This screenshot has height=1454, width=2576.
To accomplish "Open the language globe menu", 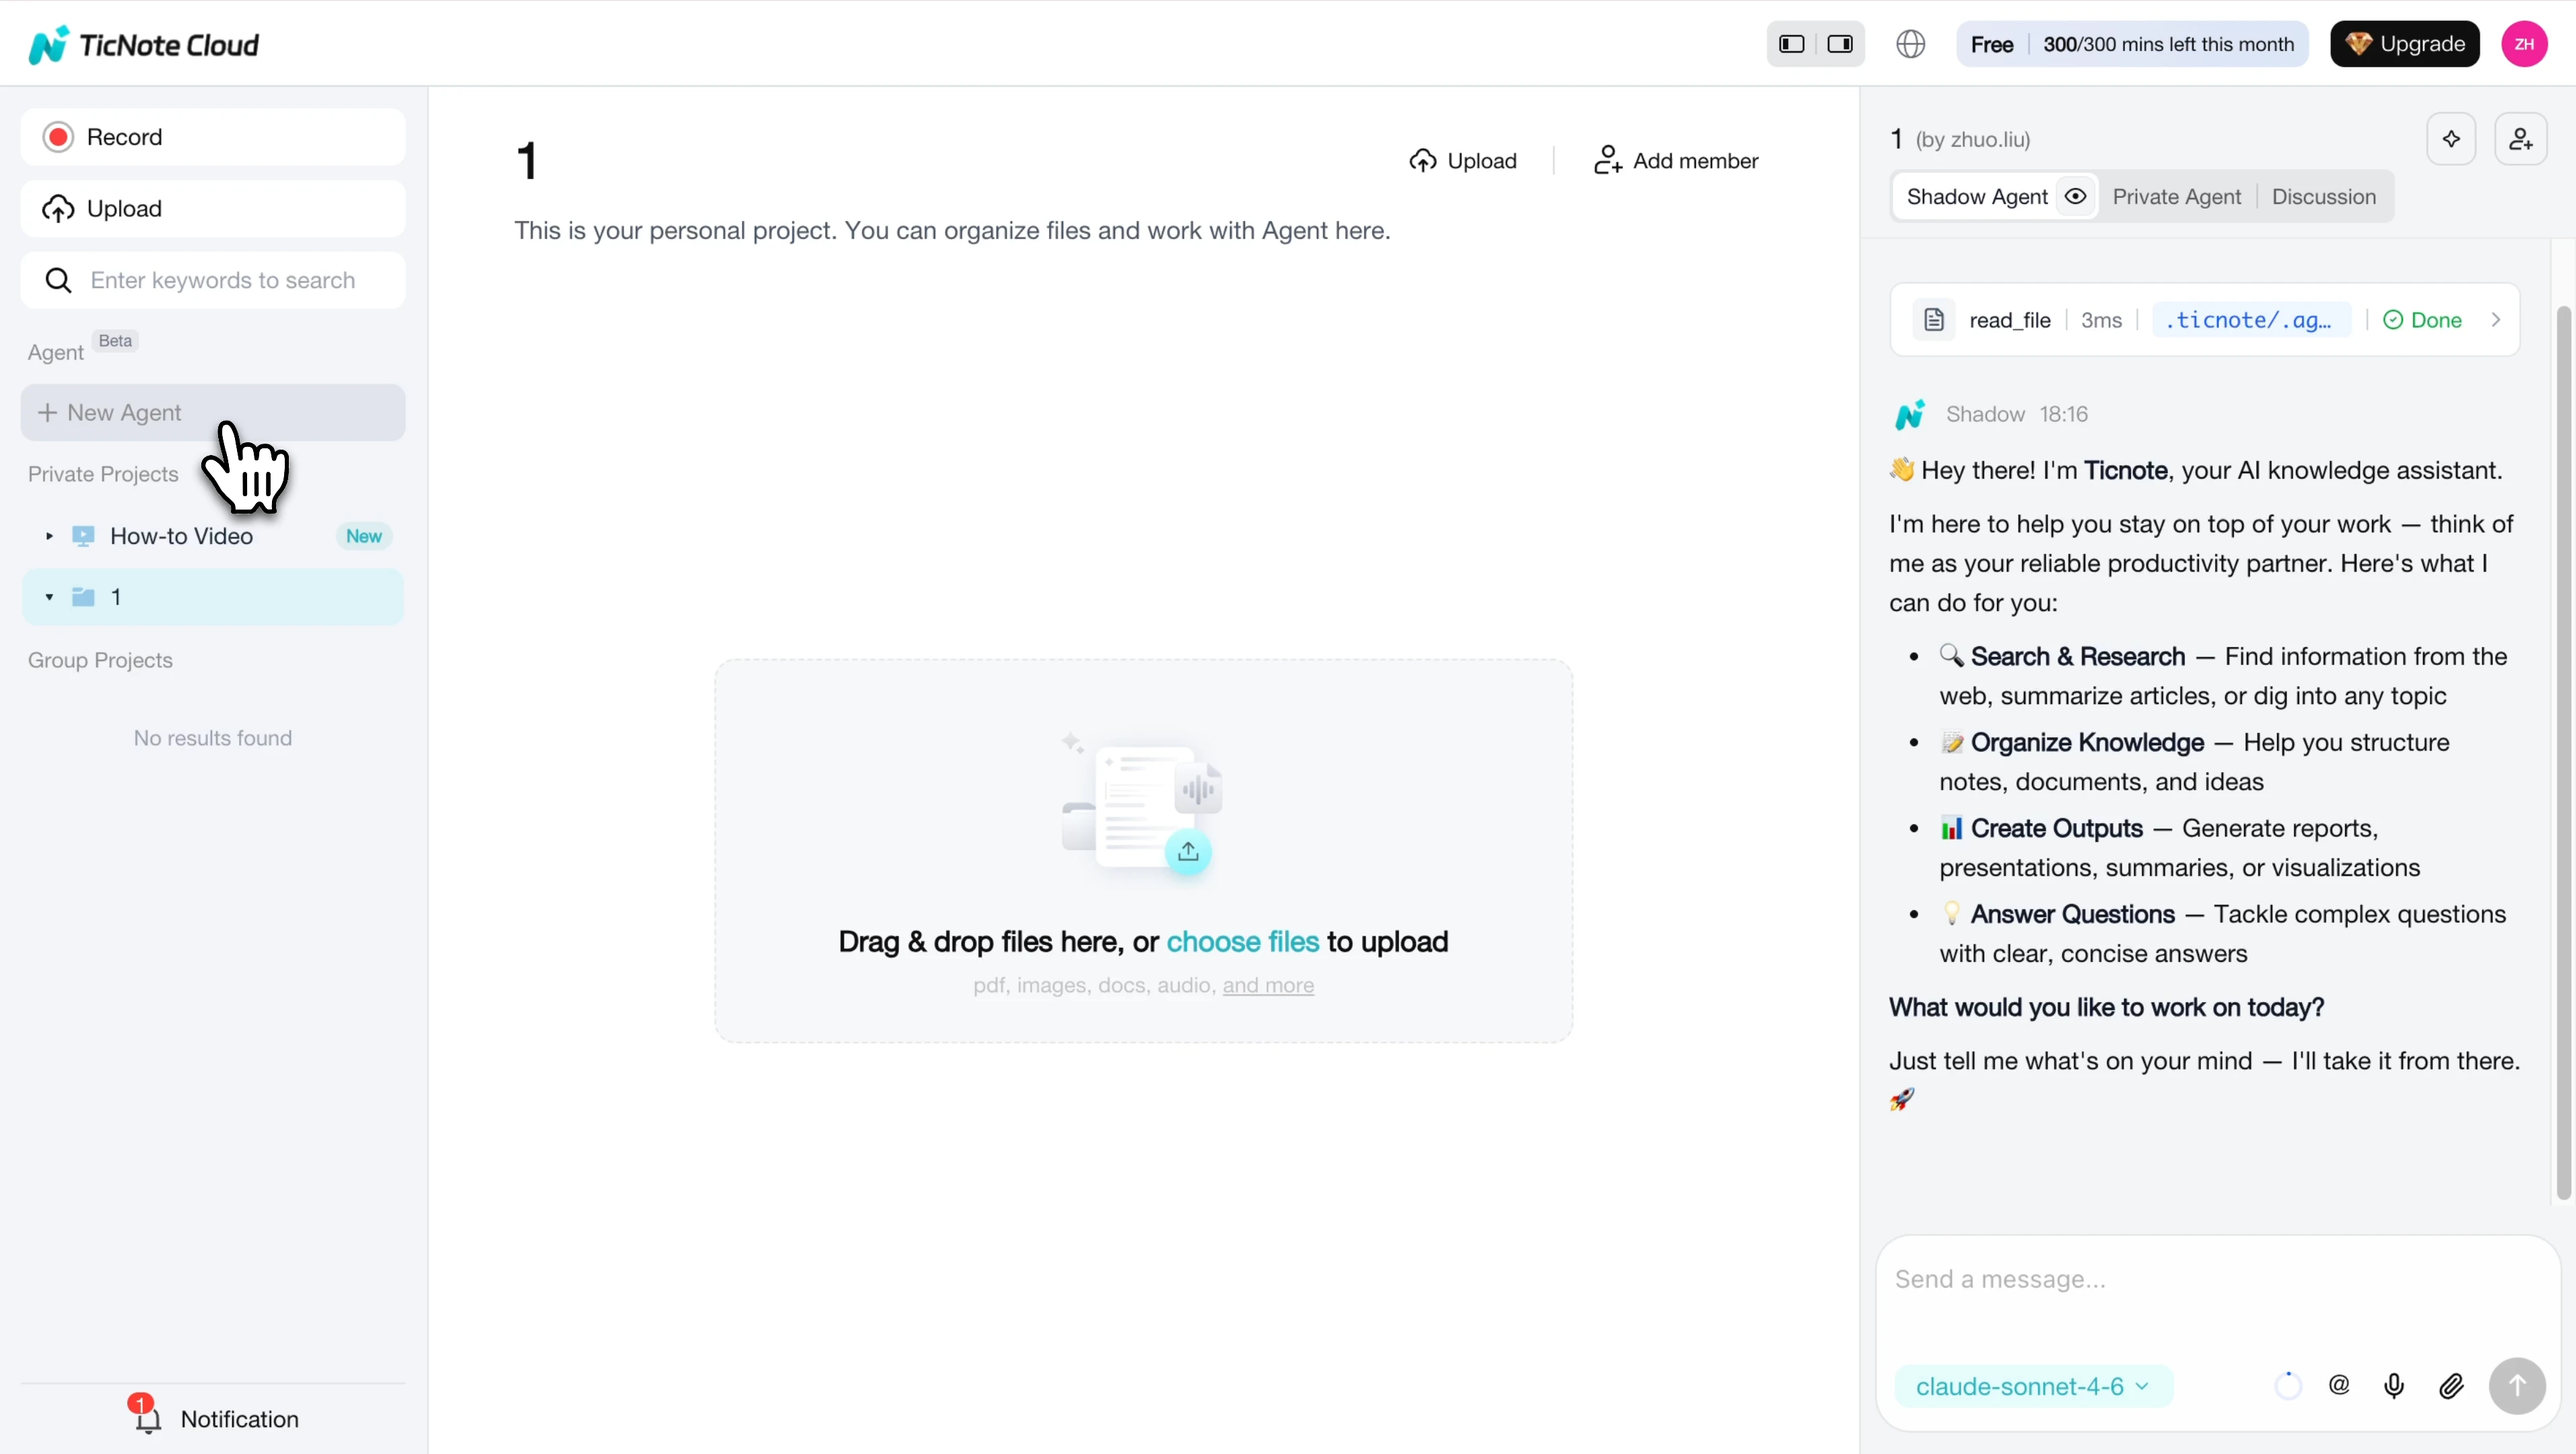I will (1910, 44).
